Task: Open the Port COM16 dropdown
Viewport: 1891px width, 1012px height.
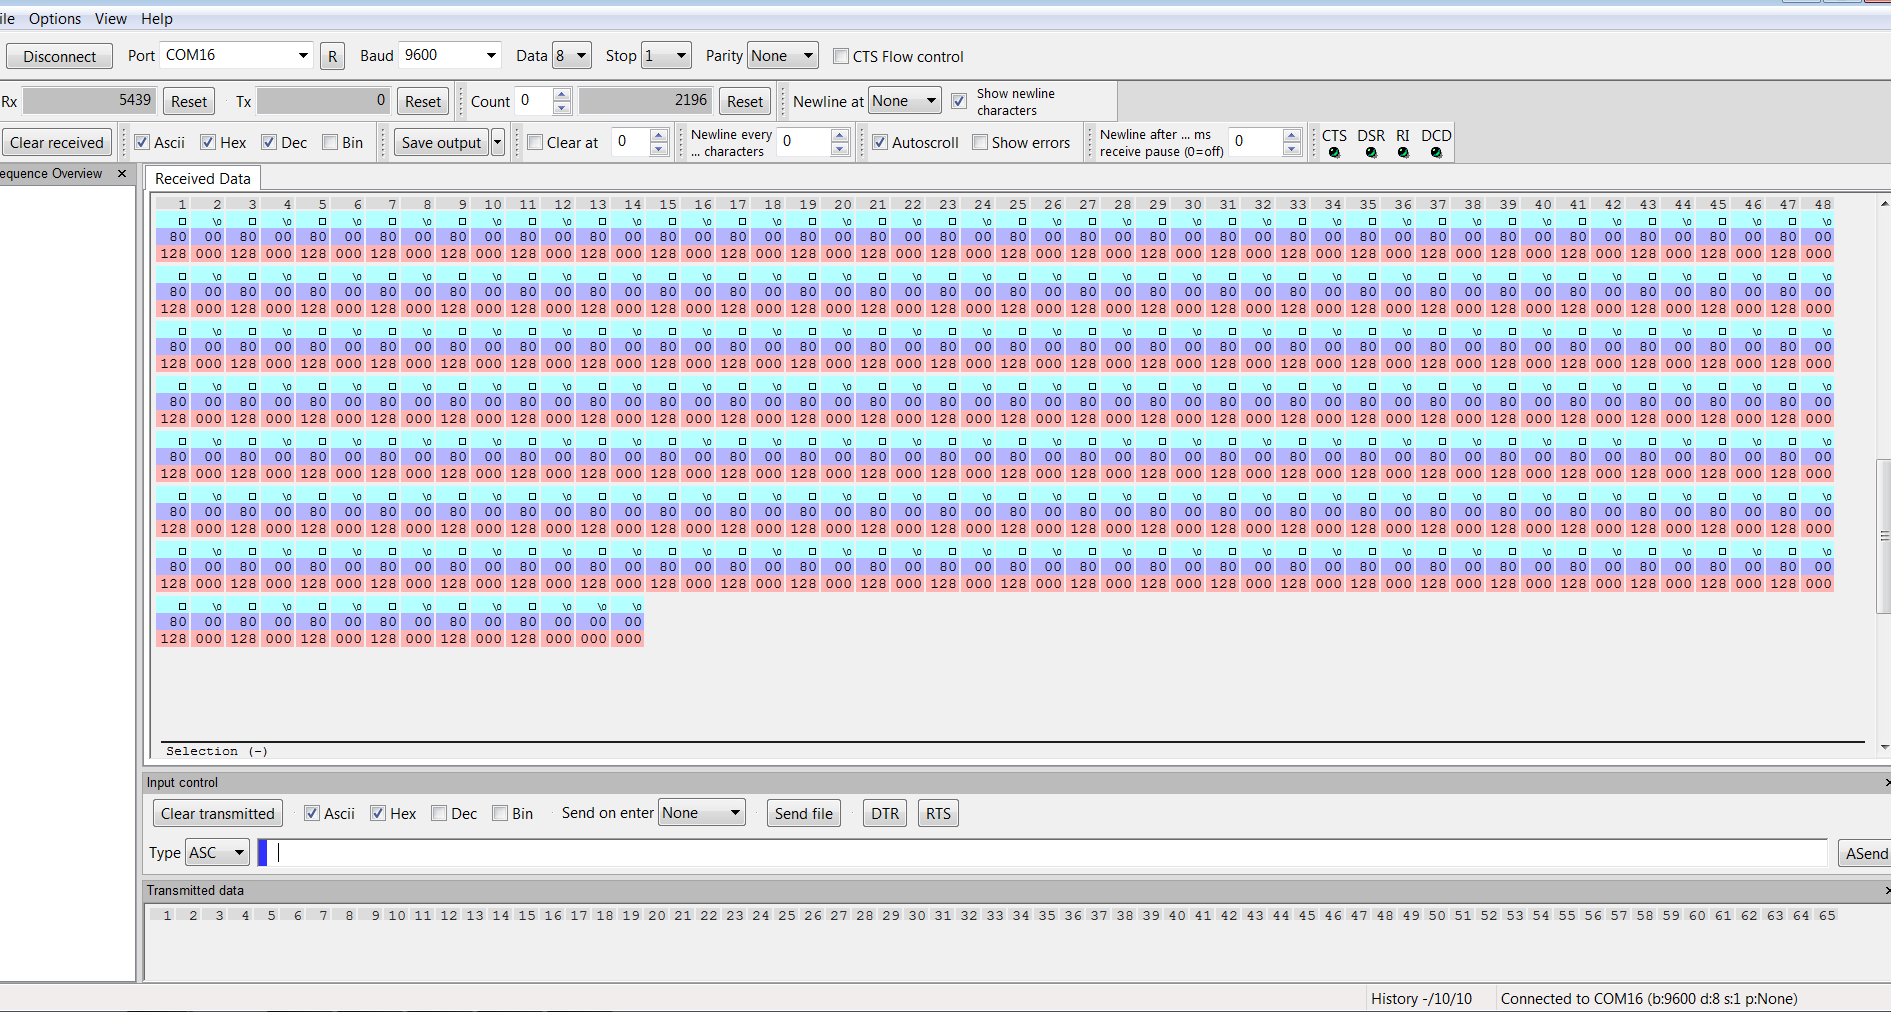Action: 303,56
